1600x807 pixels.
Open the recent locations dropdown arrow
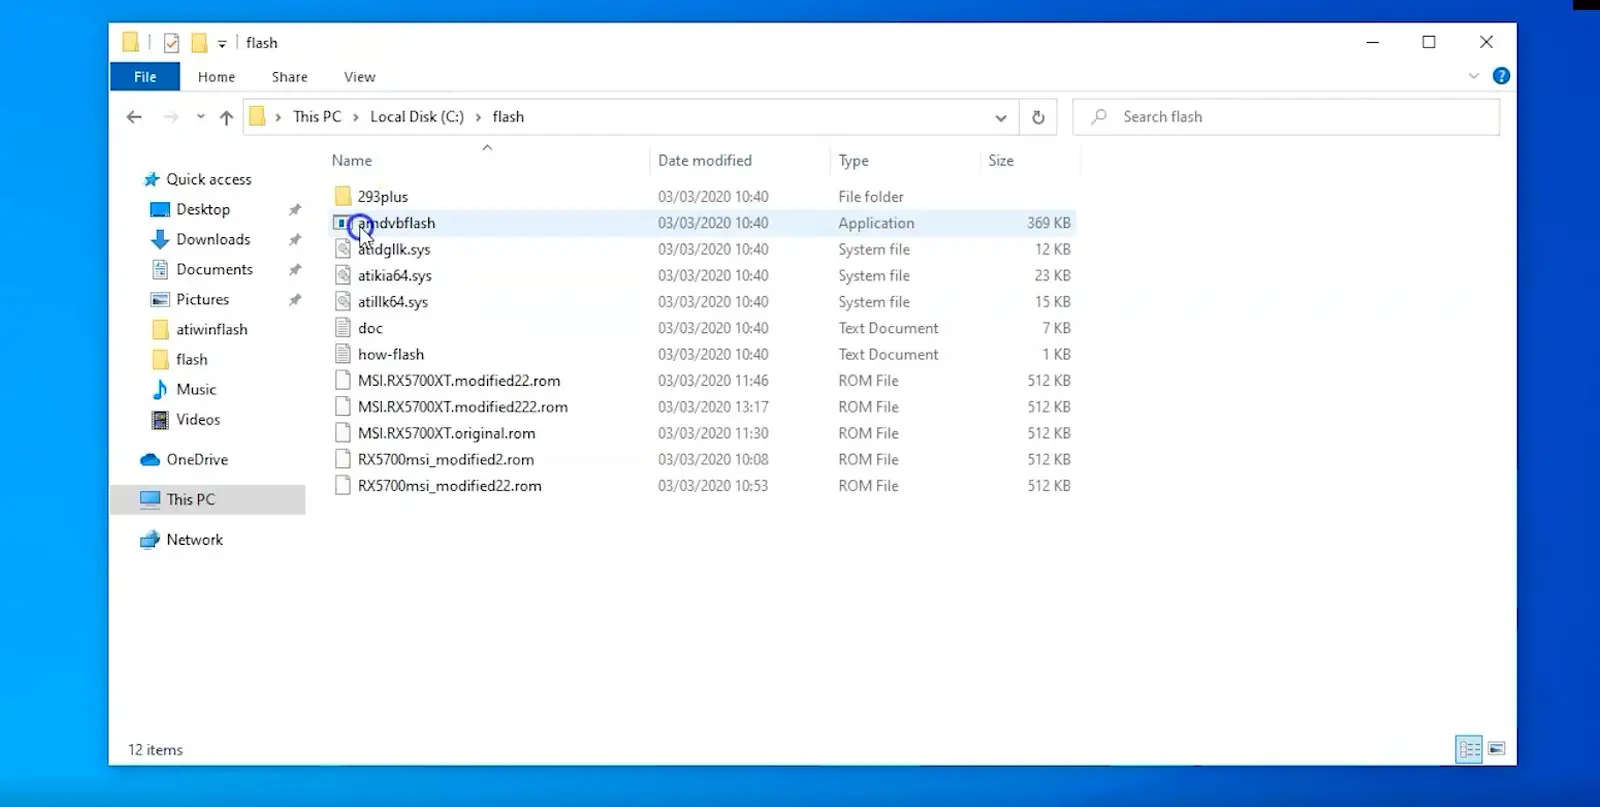(x=201, y=117)
